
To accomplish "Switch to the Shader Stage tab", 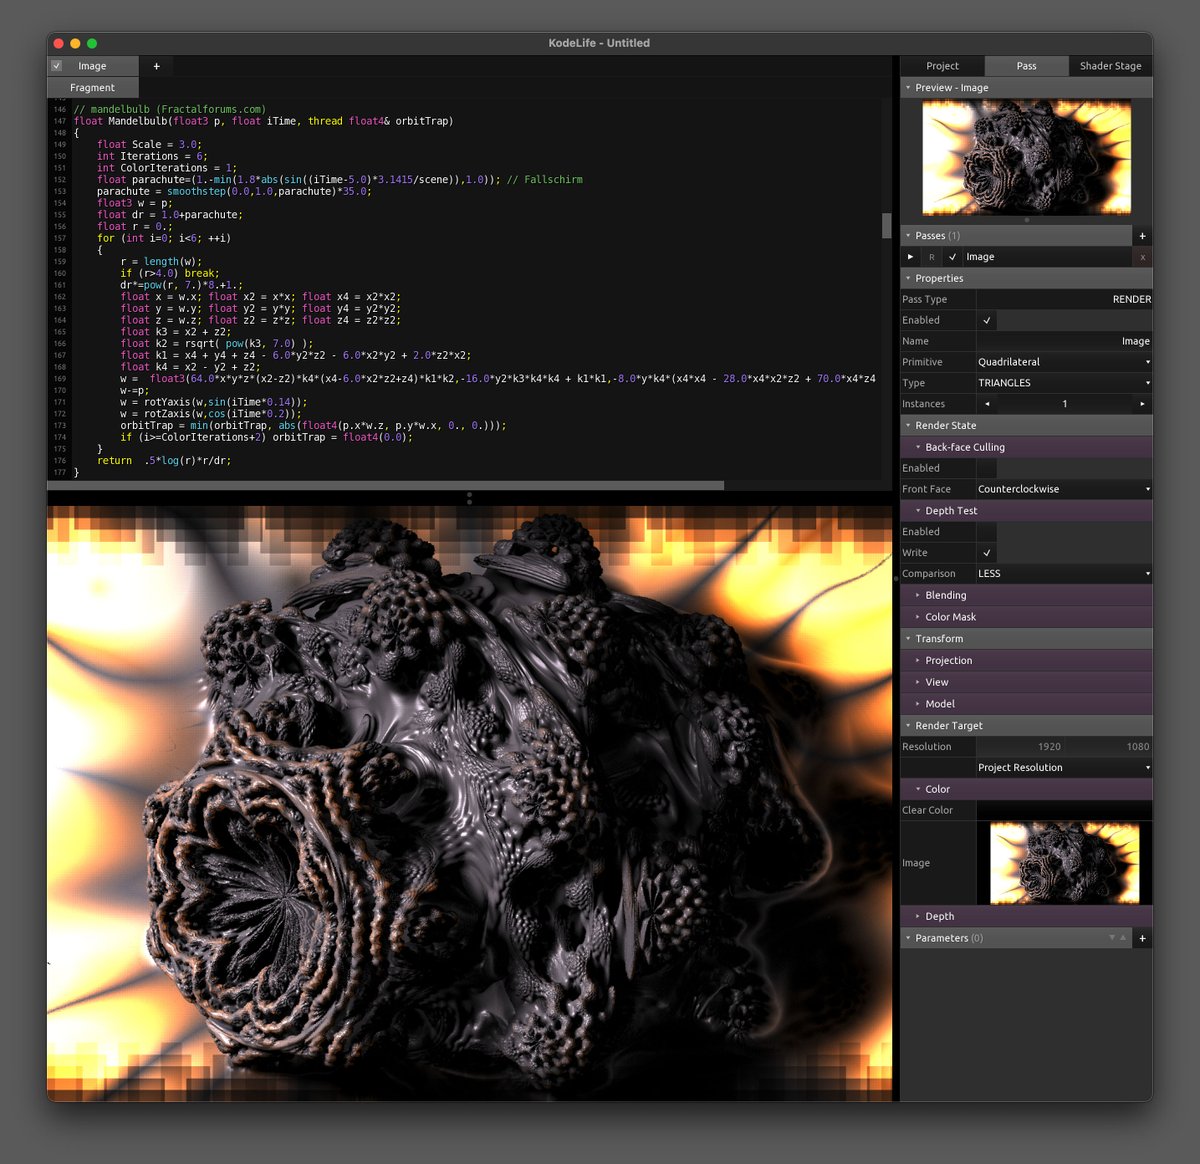I will point(1110,66).
